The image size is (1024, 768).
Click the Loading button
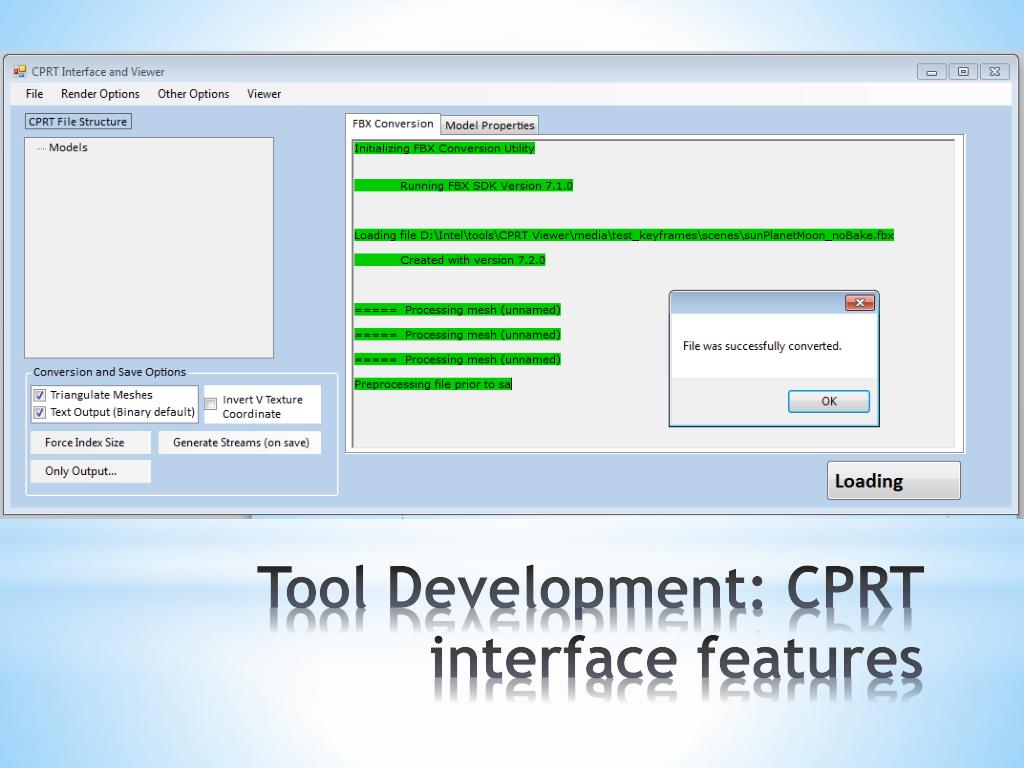[893, 481]
